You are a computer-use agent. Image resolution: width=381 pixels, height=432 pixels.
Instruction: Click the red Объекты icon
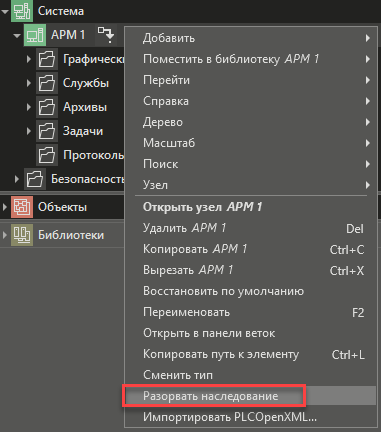(x=22, y=207)
